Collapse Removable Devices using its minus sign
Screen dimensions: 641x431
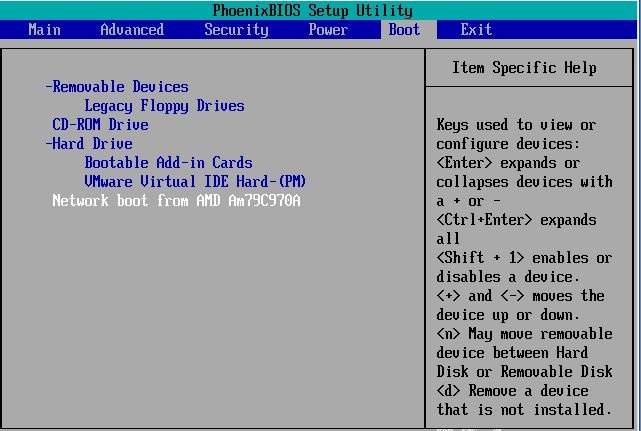point(48,87)
